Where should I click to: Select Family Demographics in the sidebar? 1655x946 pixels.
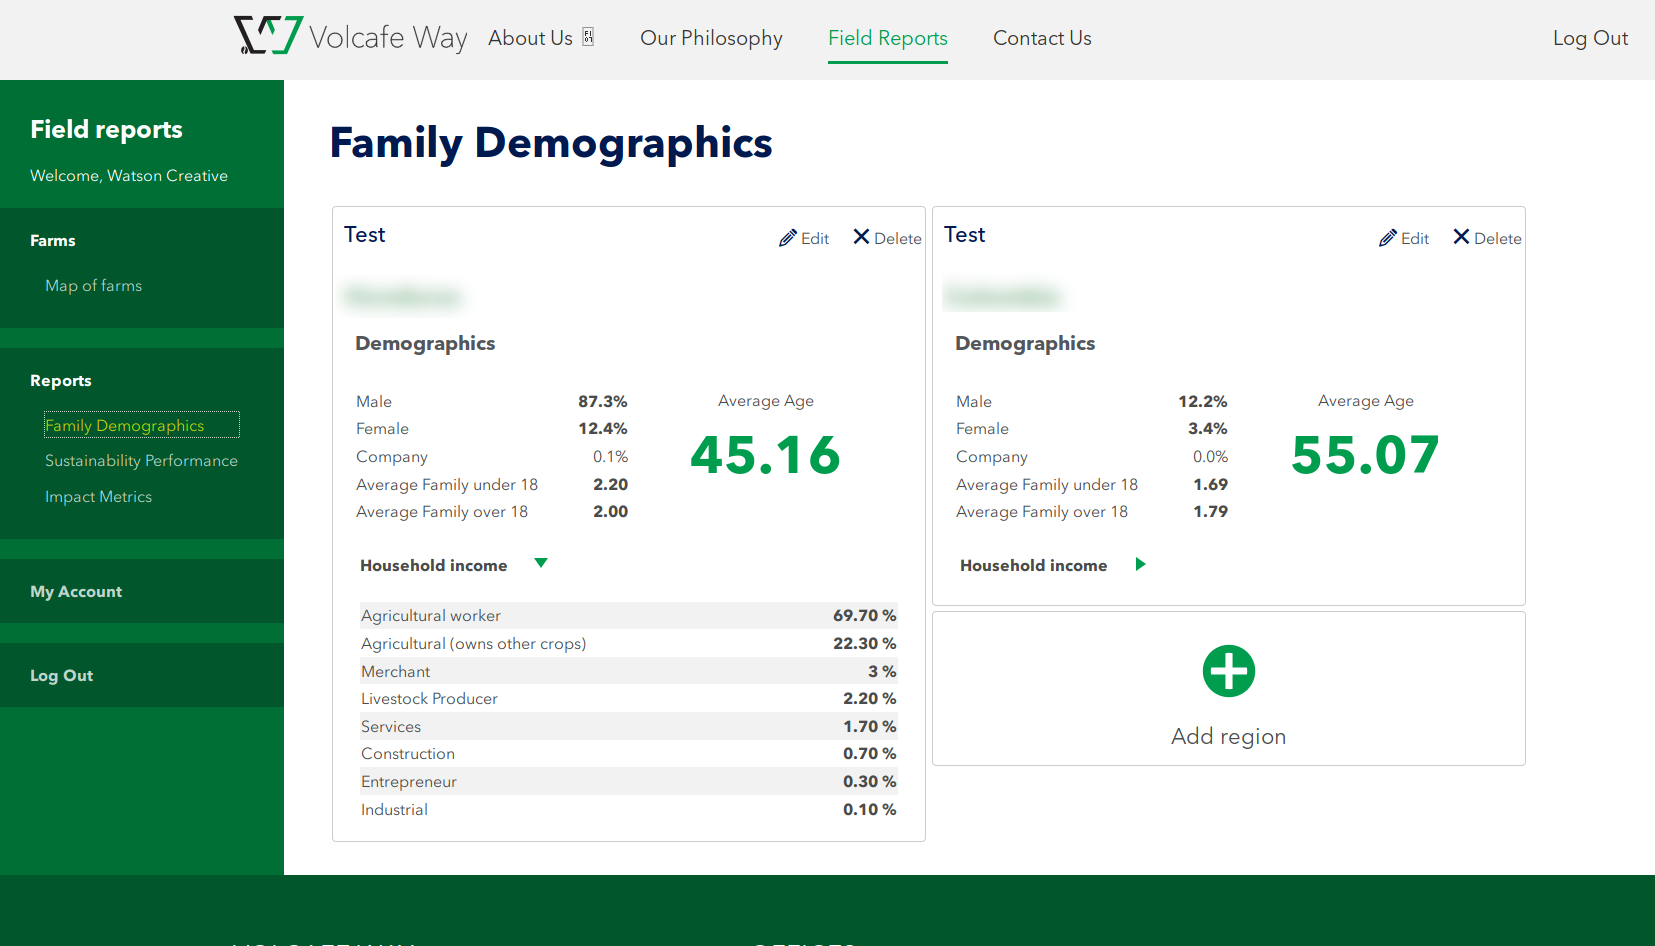(125, 426)
